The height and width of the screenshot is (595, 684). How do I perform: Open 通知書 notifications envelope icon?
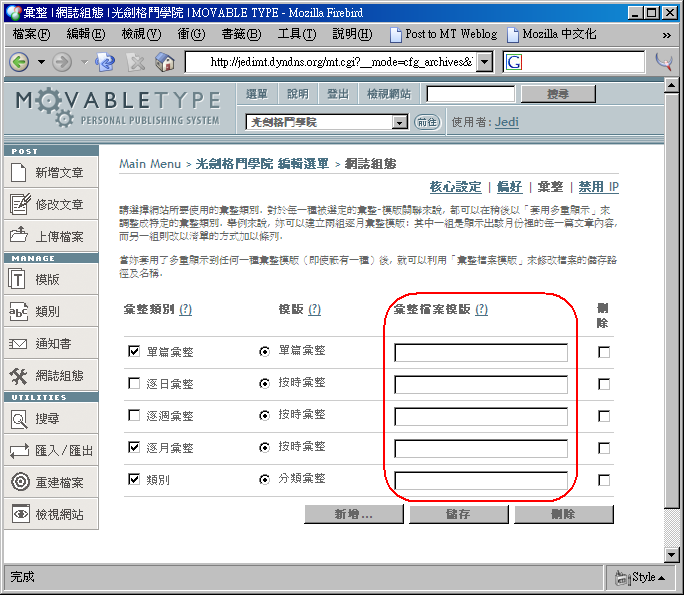(18, 344)
